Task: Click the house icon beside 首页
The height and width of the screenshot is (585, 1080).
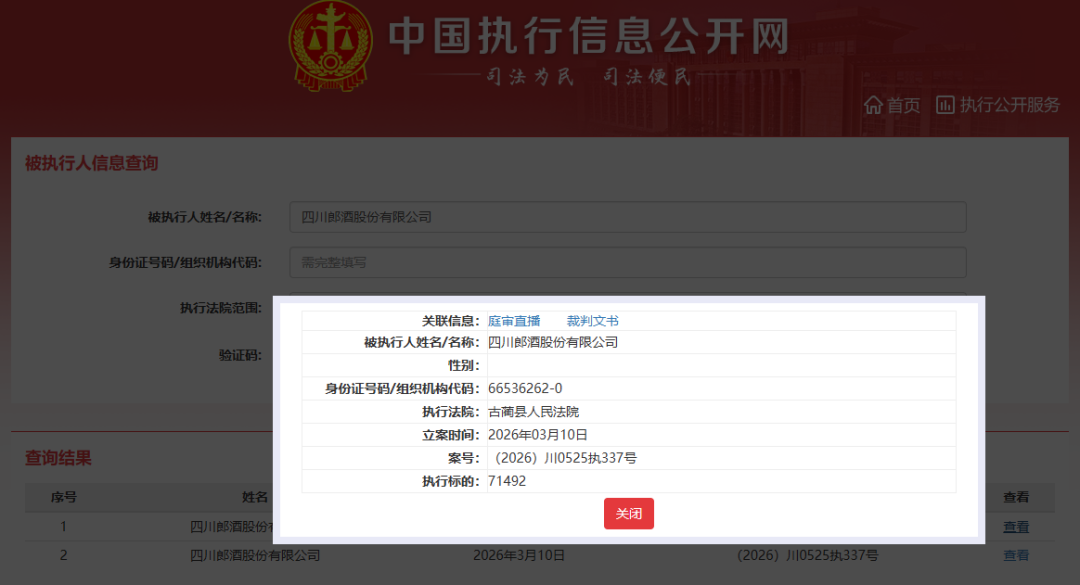Action: pos(873,105)
